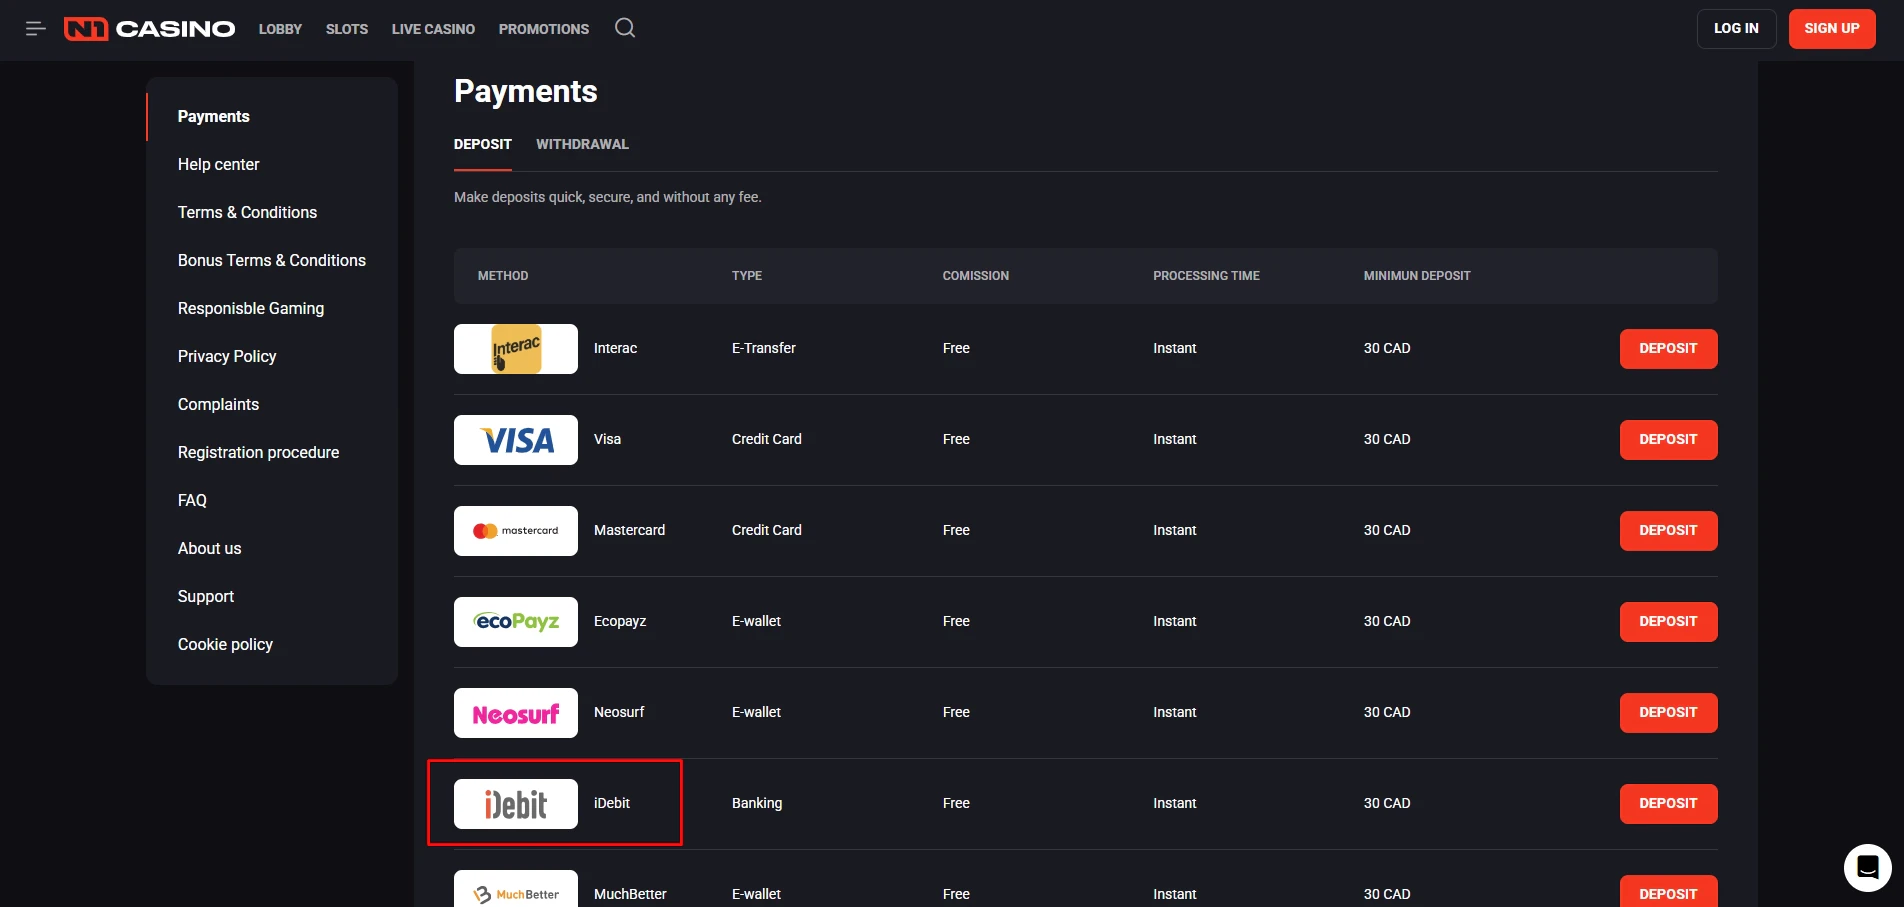Click the Mastercard payment logo
This screenshot has width=1904, height=907.
coord(516,531)
